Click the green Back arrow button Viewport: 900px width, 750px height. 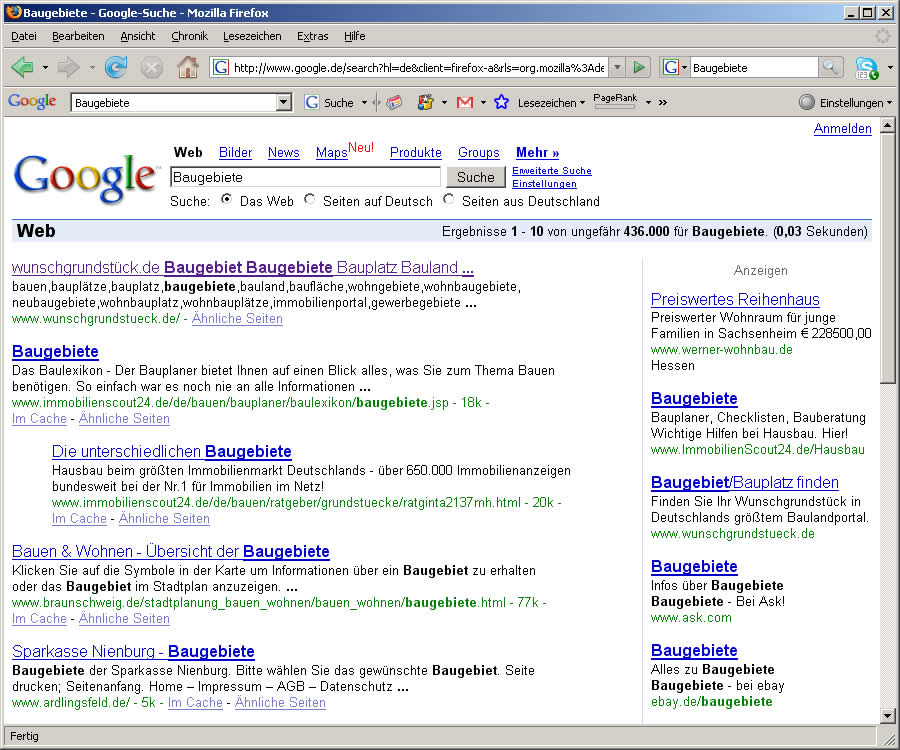tap(22, 68)
